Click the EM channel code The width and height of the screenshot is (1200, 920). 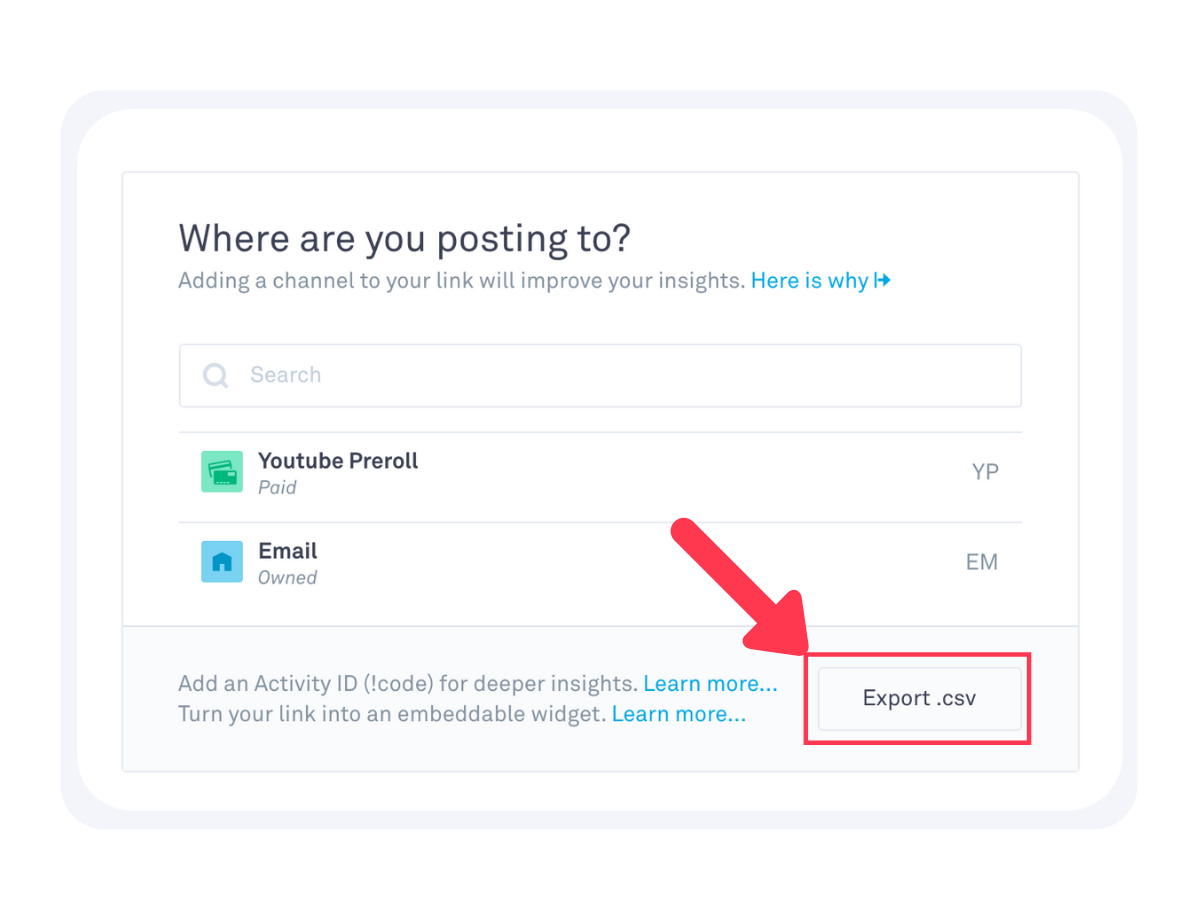click(982, 562)
